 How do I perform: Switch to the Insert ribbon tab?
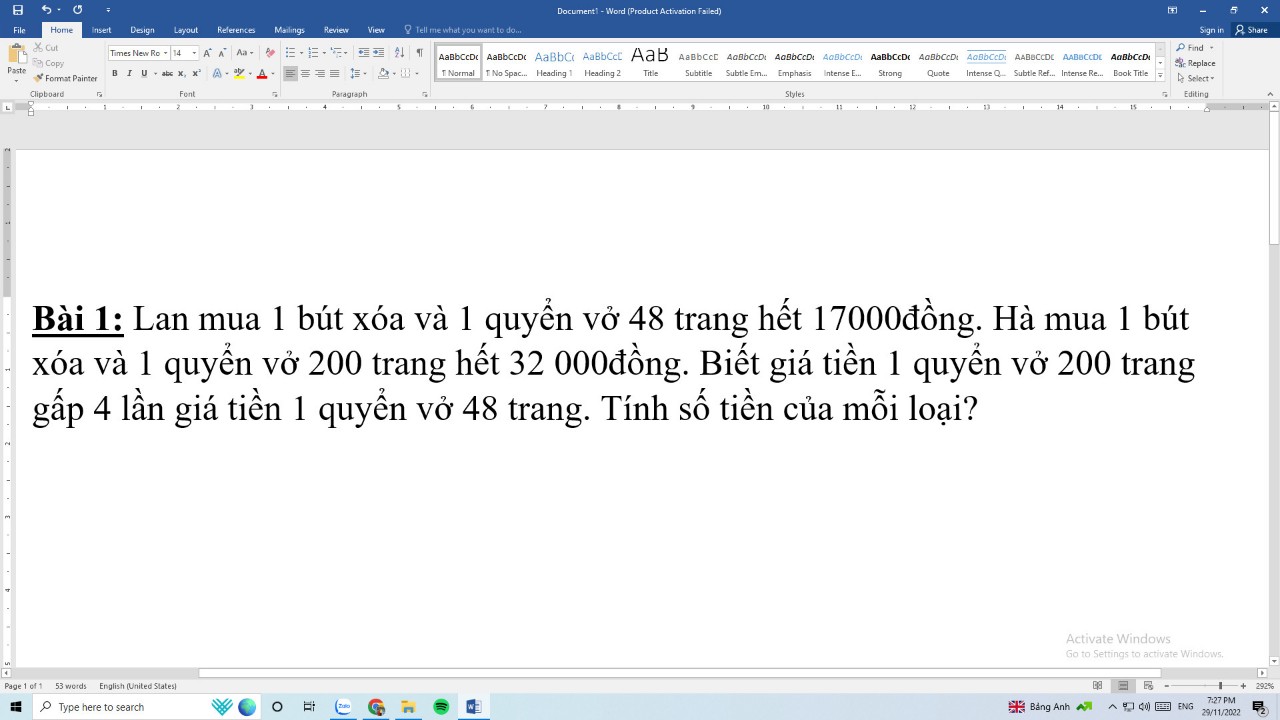(101, 30)
